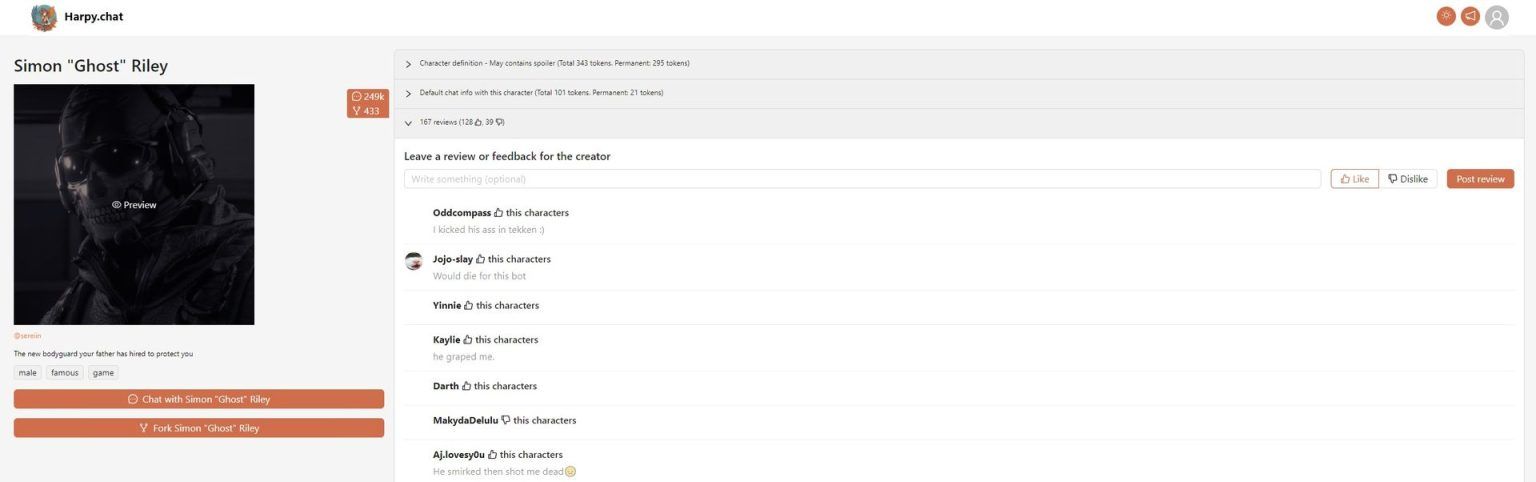
Task: Select the "game" tag
Action: 103,373
